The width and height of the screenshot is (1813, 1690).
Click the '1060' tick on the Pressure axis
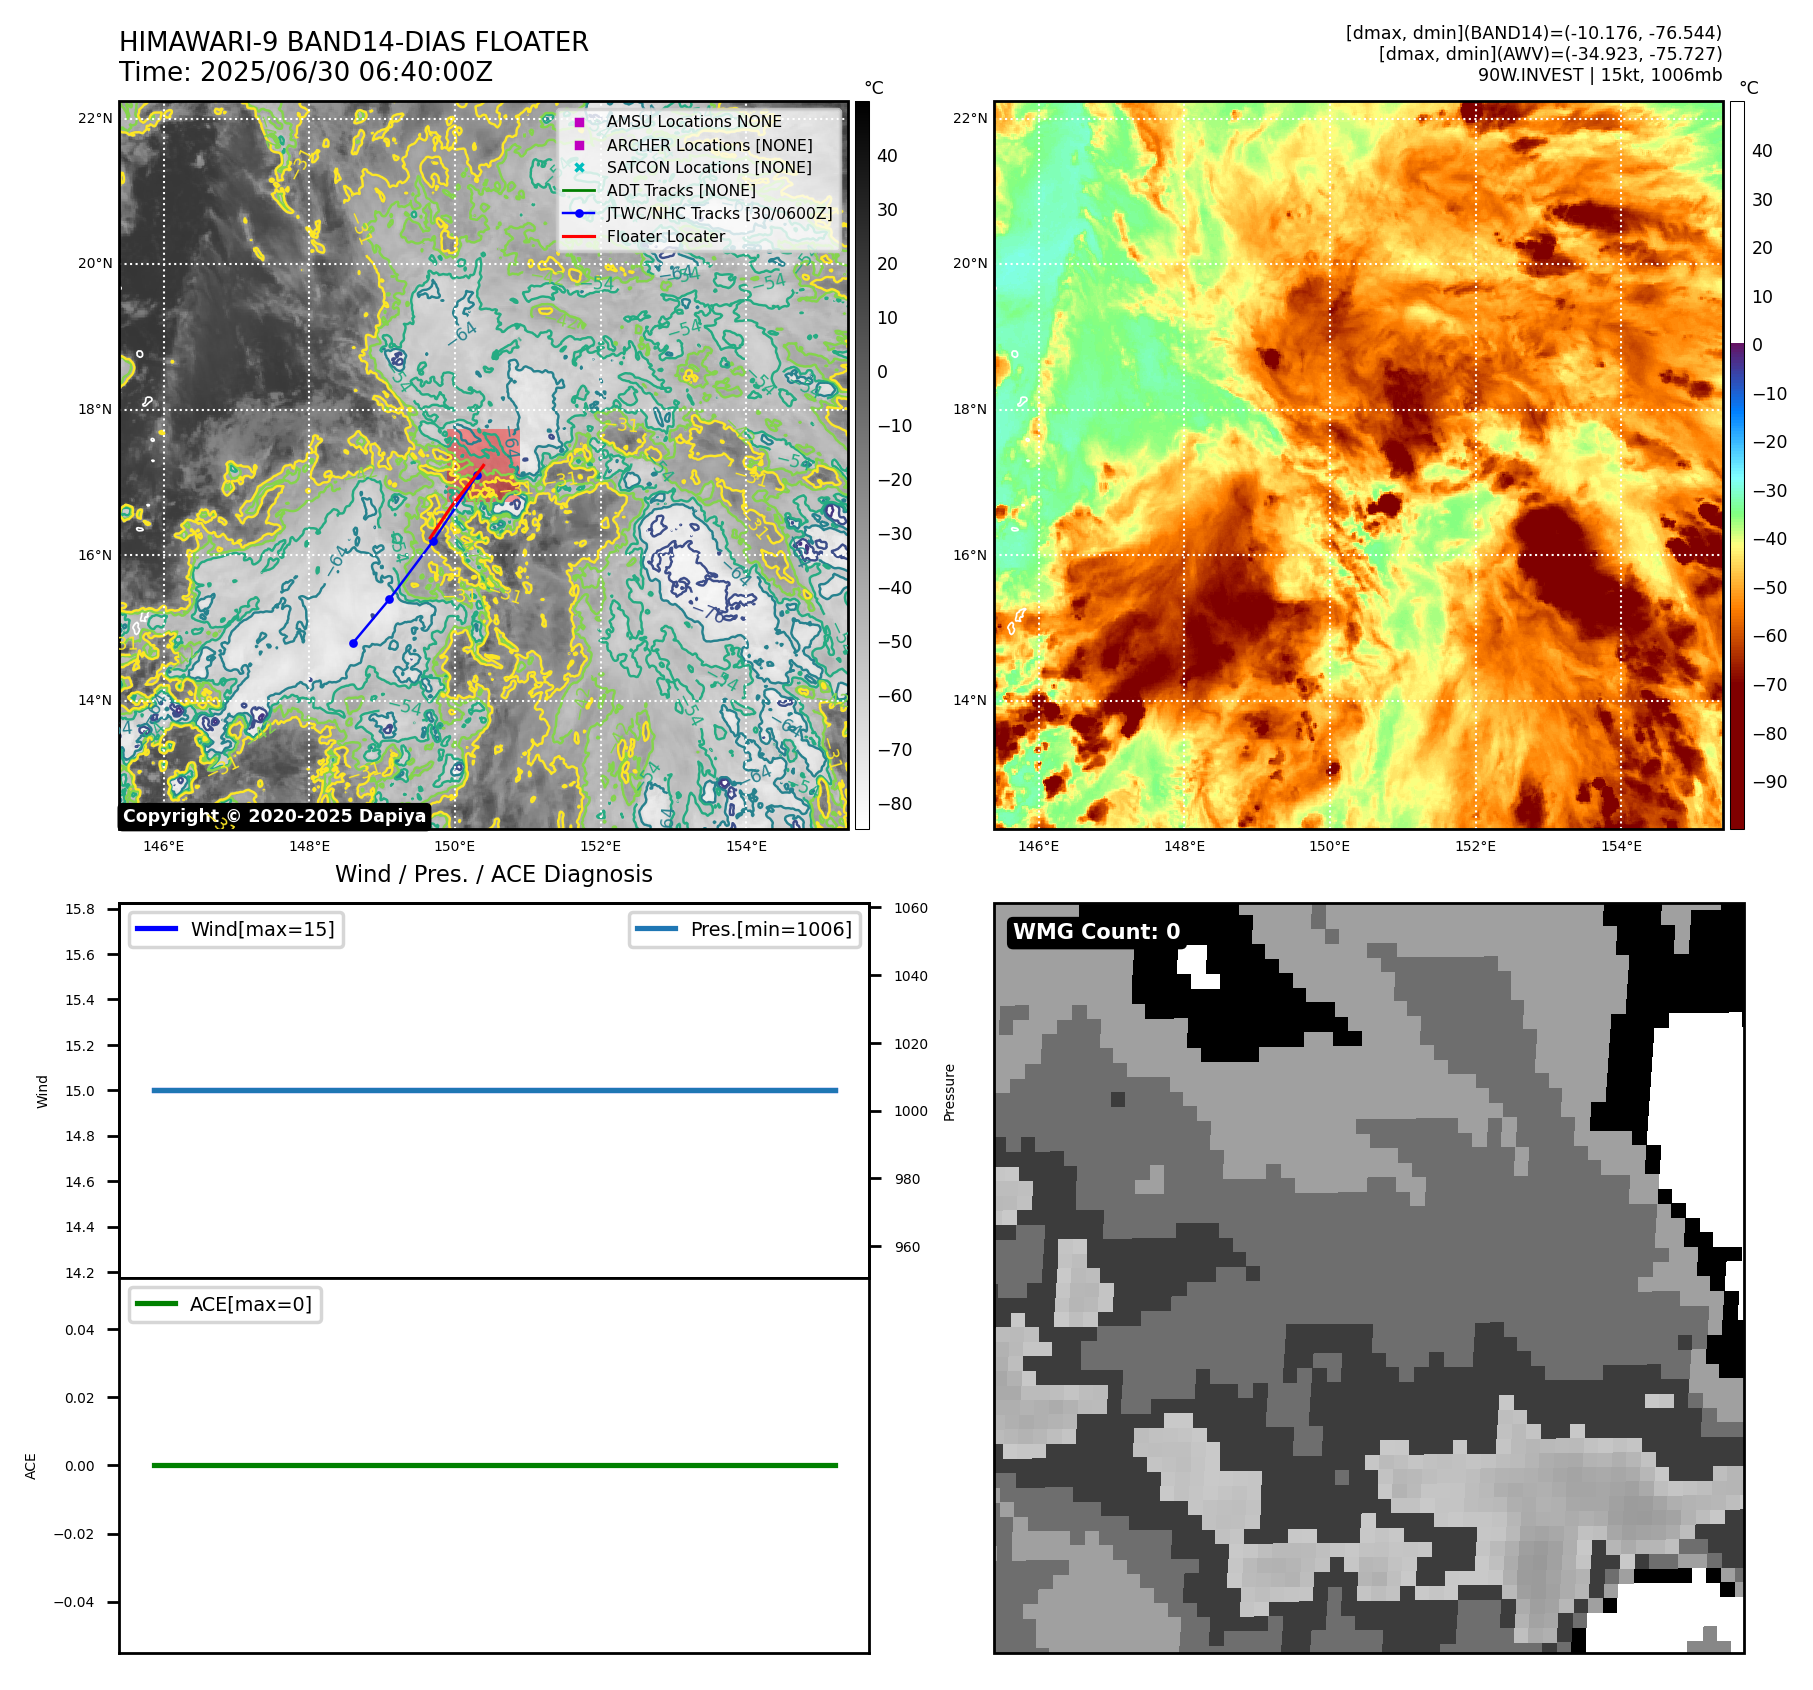tap(911, 909)
